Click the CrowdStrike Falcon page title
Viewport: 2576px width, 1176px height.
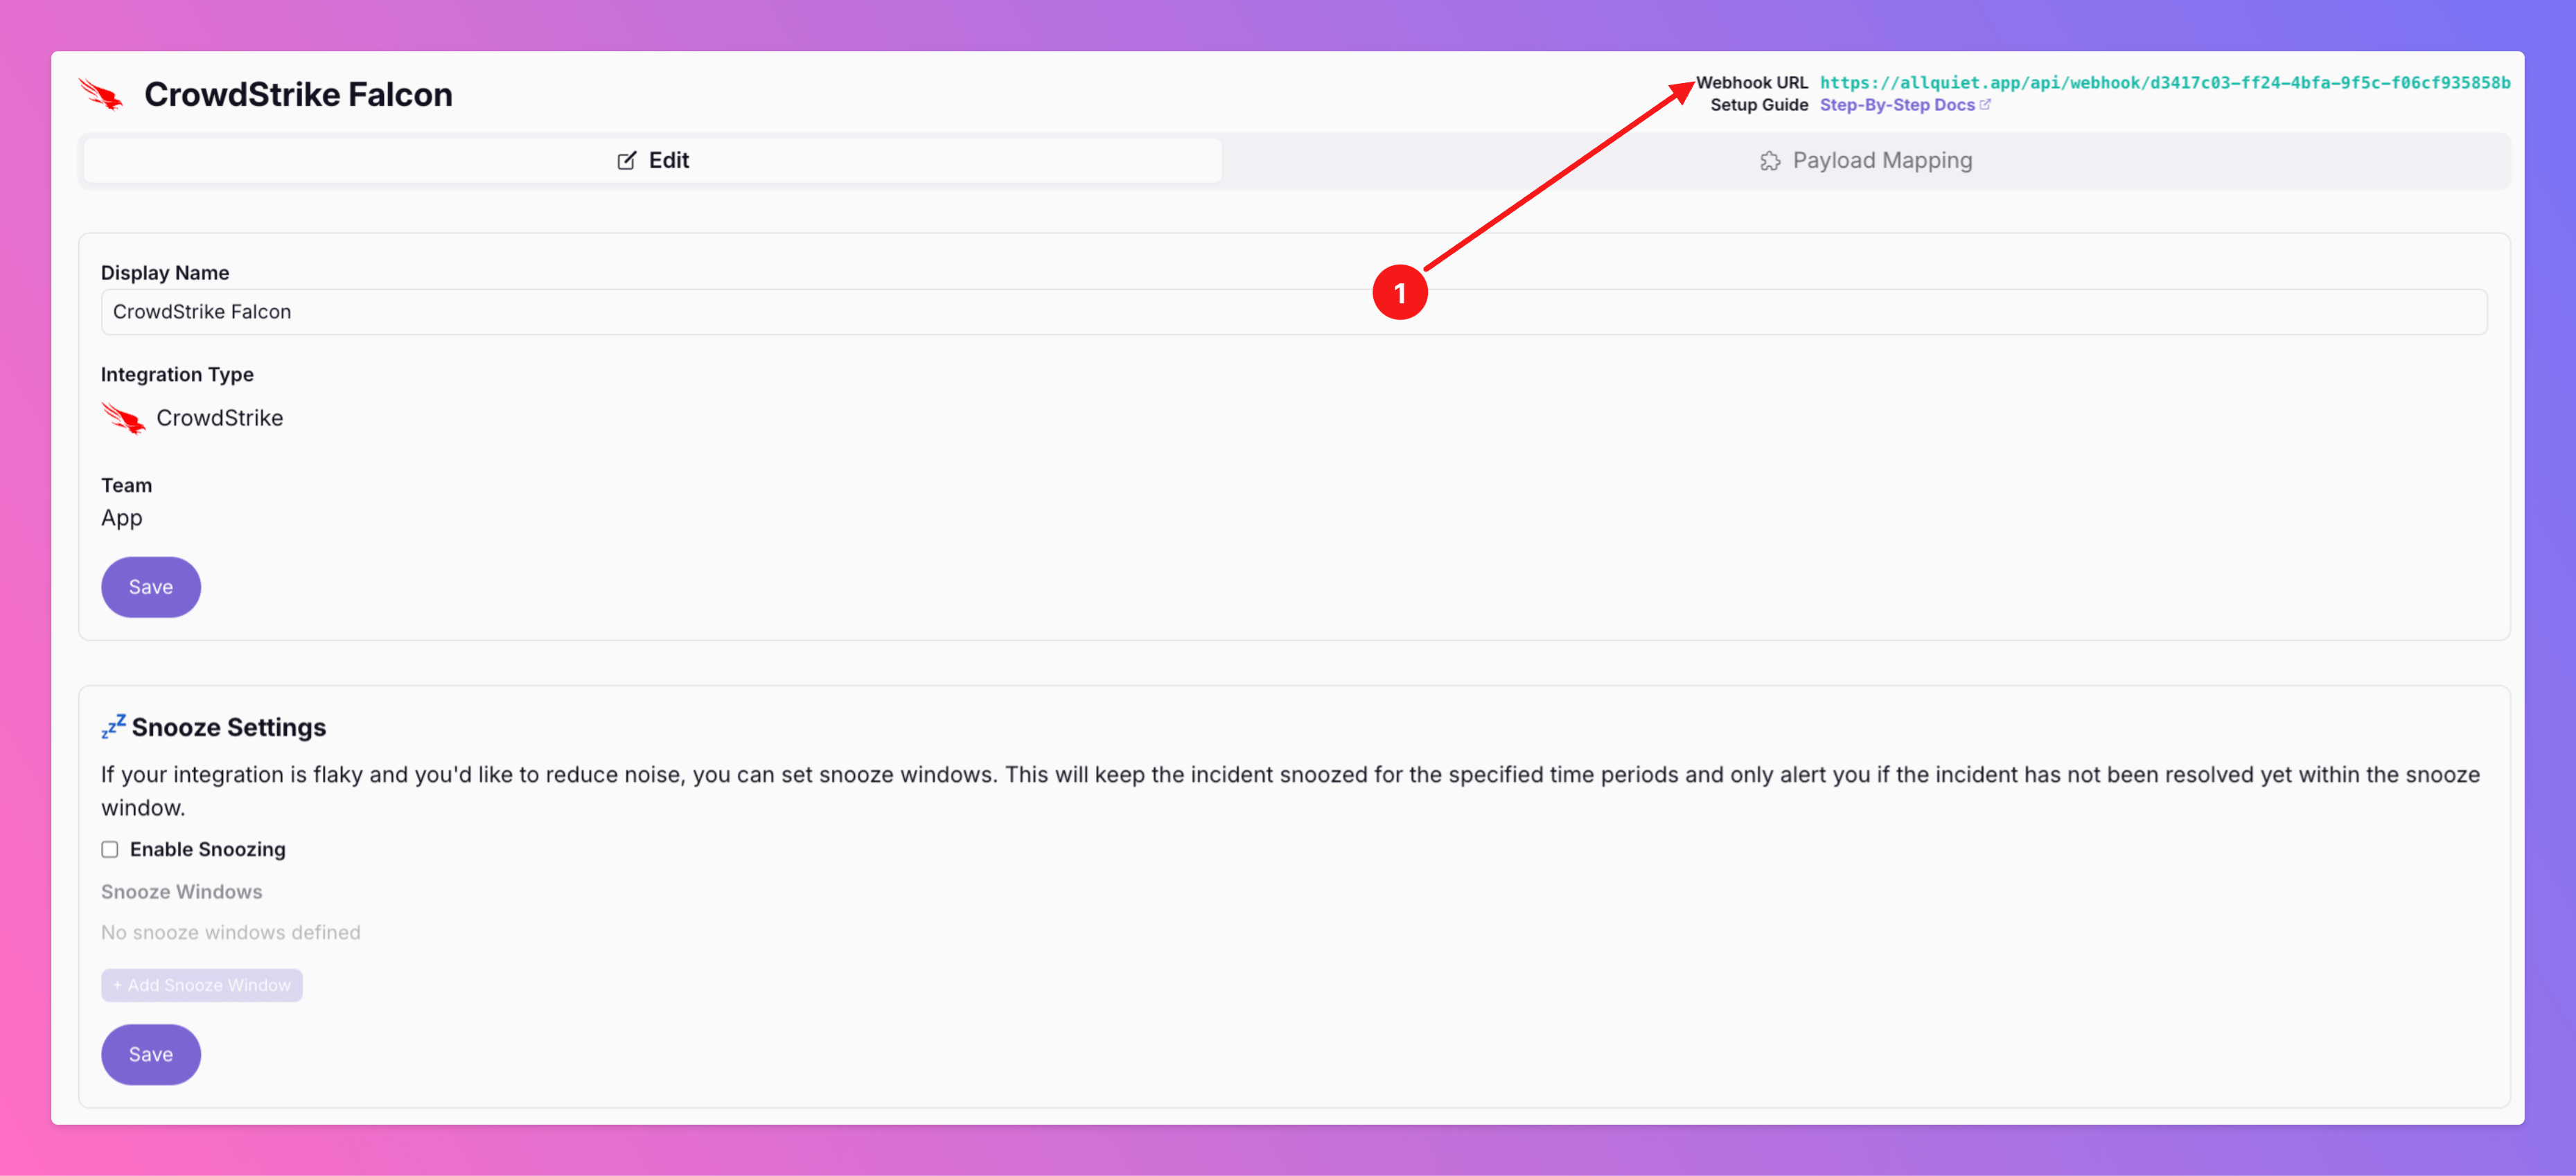coord(298,94)
